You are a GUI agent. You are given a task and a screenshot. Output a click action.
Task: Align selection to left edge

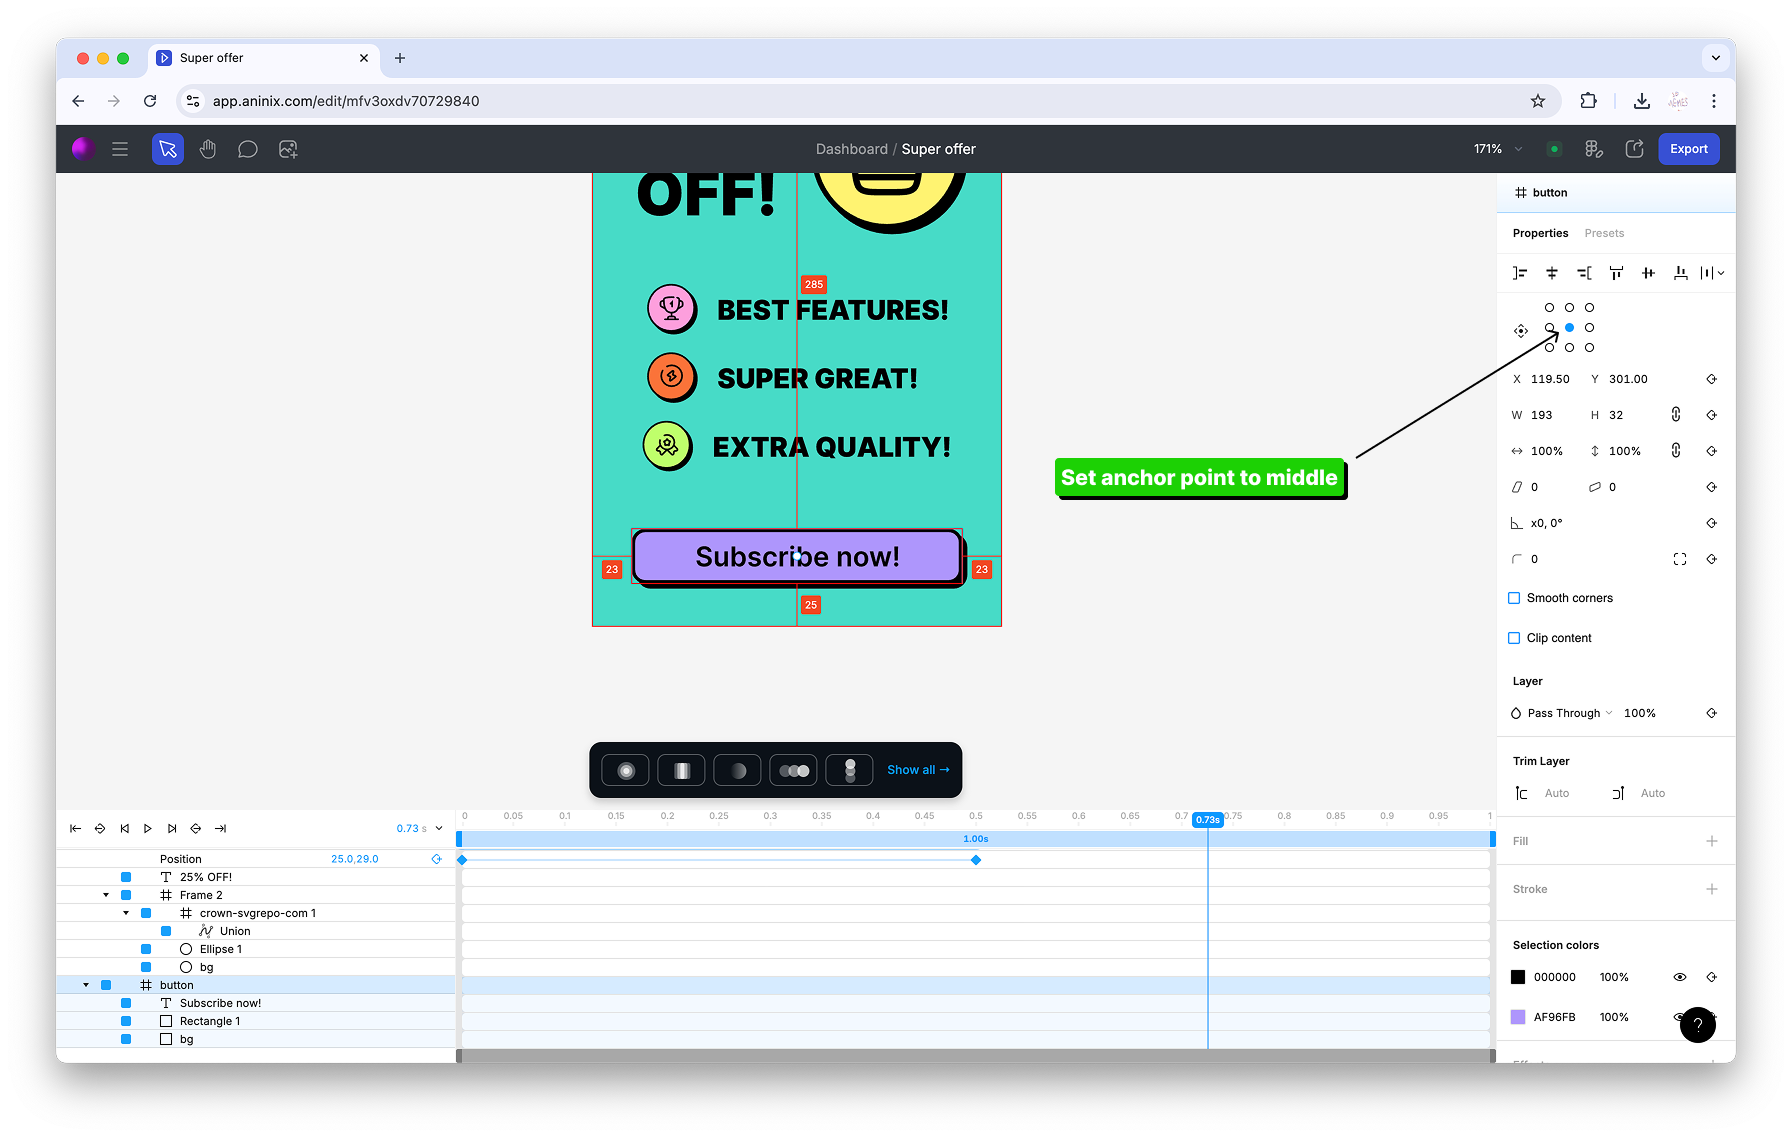1520,273
